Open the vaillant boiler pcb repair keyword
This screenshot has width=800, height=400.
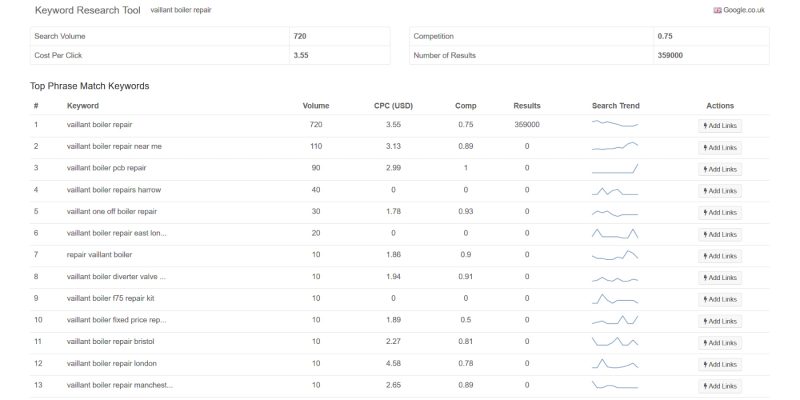106,168
